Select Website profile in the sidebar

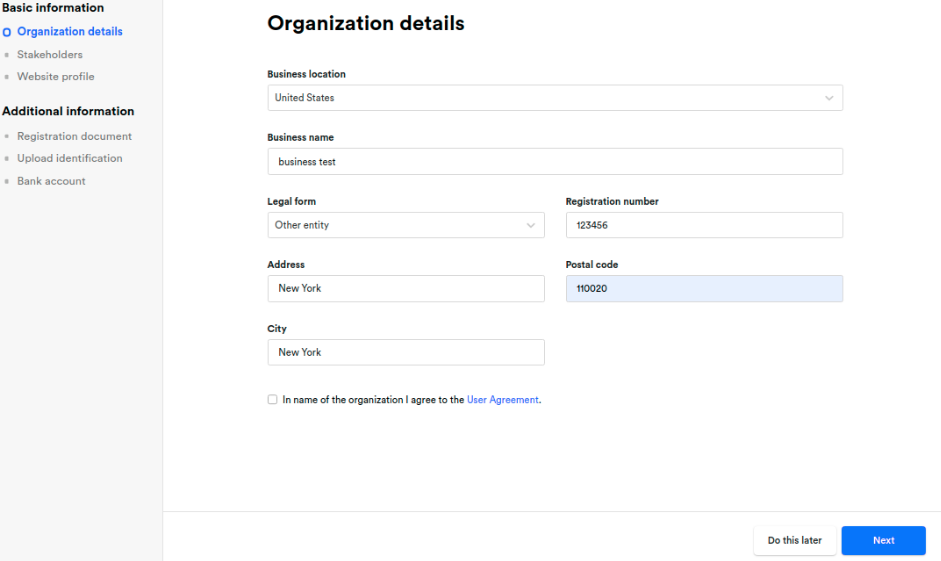pos(55,77)
